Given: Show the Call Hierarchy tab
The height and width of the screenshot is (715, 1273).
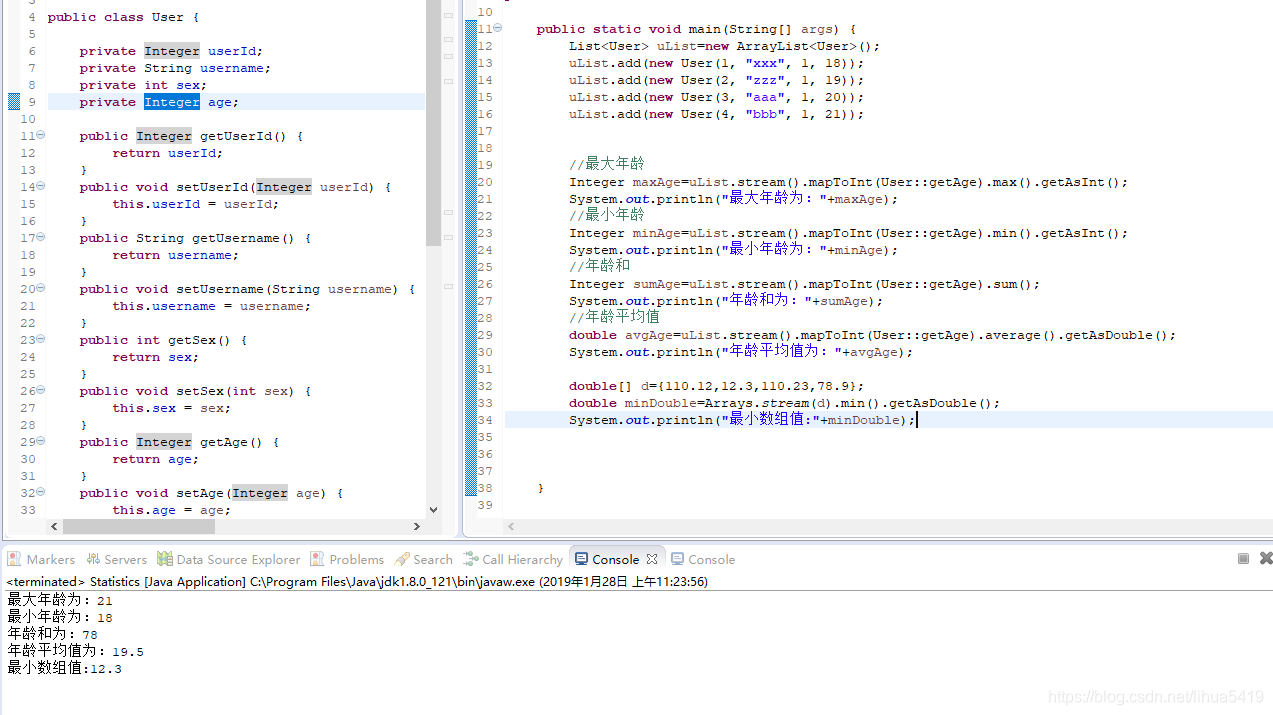Looking at the screenshot, I should tap(513, 559).
